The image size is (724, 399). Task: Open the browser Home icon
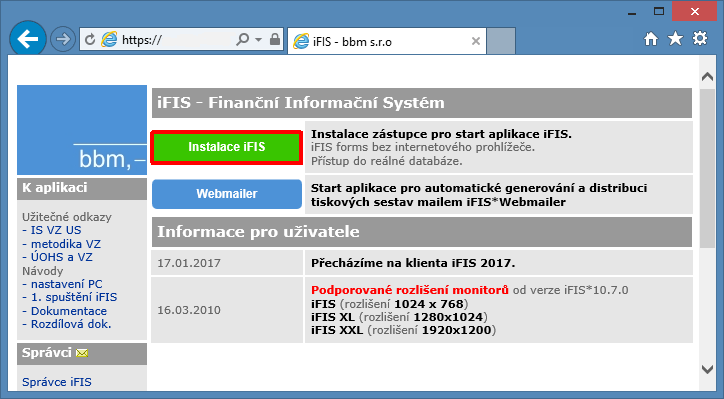click(651, 39)
